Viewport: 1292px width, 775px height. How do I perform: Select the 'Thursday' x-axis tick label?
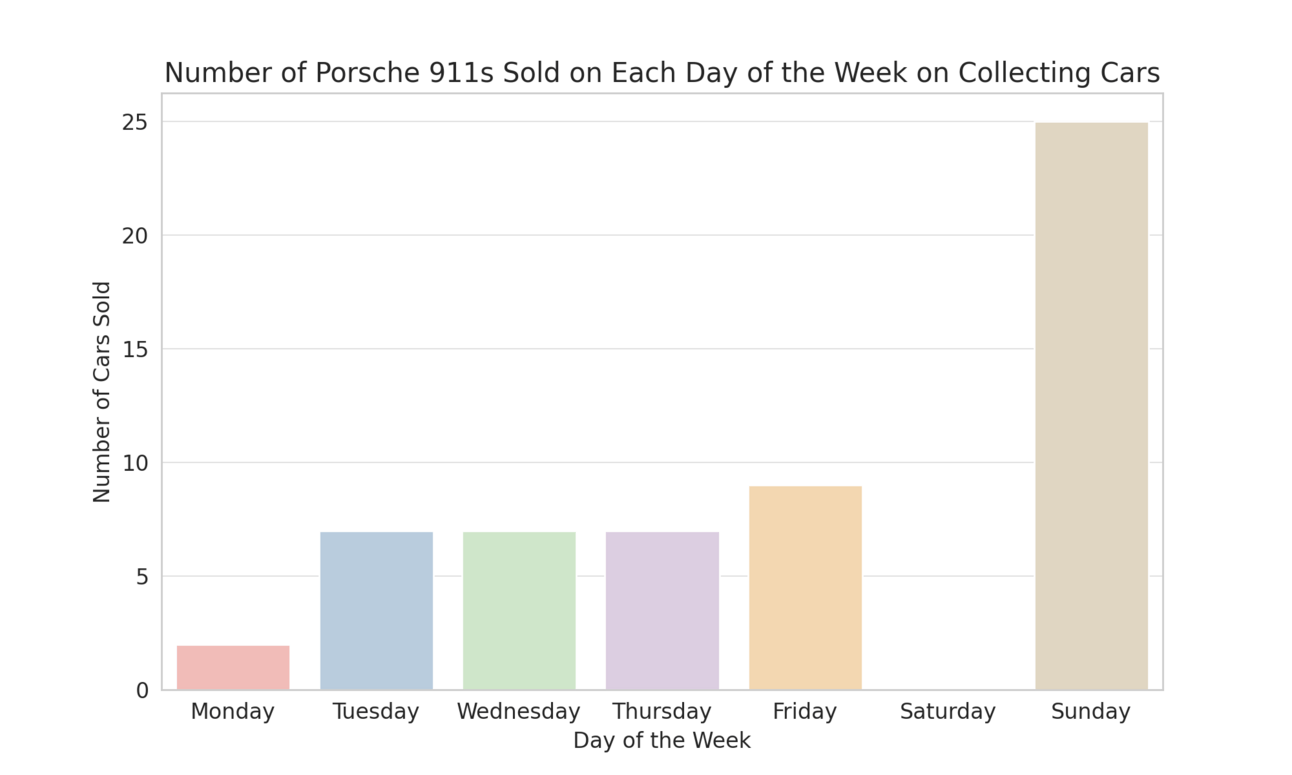tap(662, 712)
